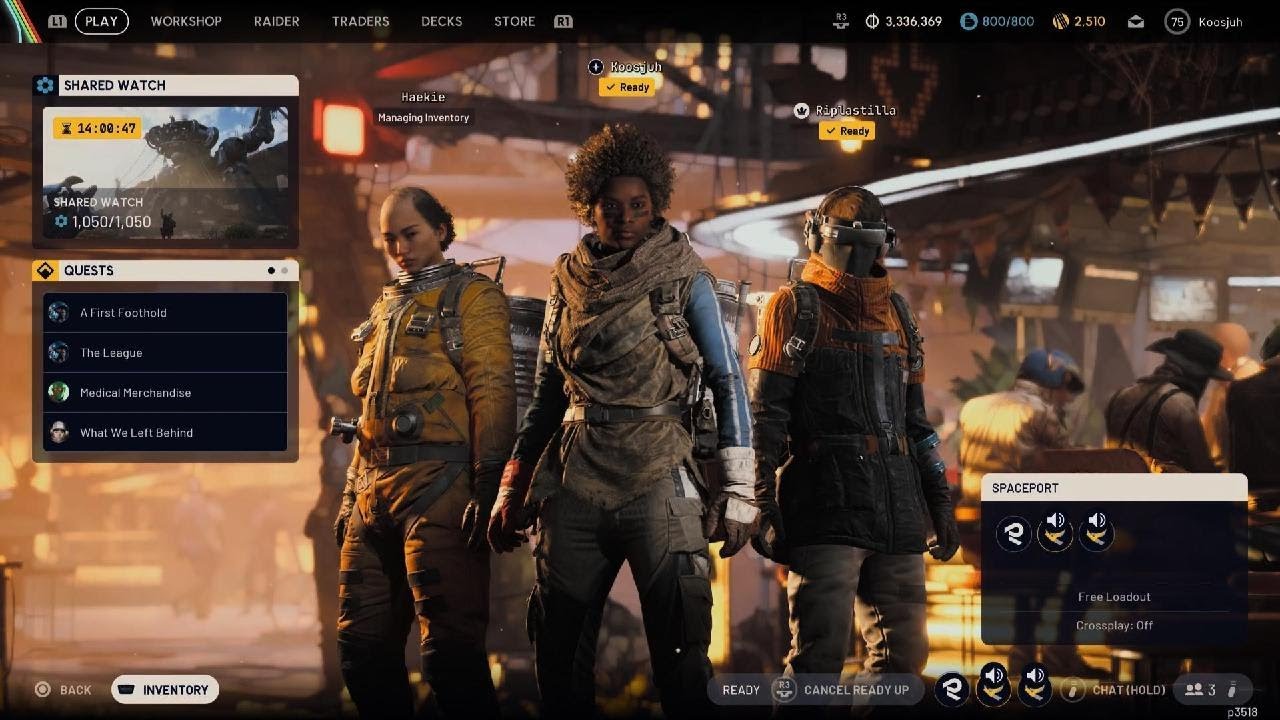Click the A First Foothold quest-giver portrait

point(59,313)
